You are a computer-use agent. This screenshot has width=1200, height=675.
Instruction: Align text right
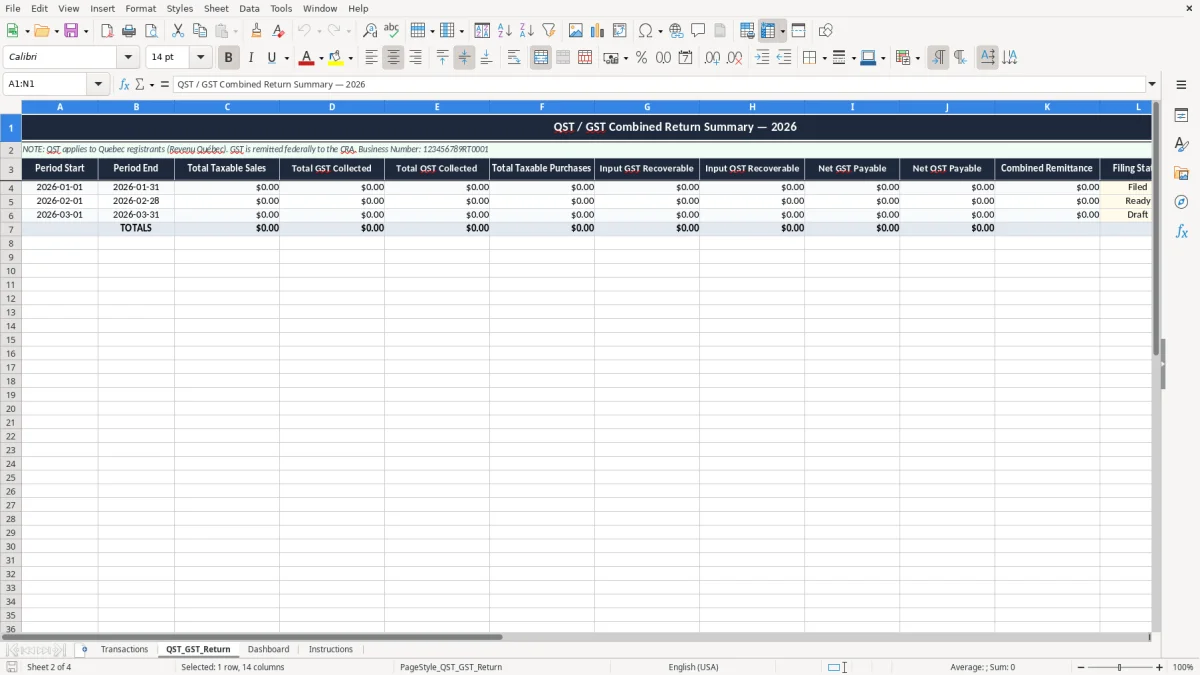[x=416, y=58]
